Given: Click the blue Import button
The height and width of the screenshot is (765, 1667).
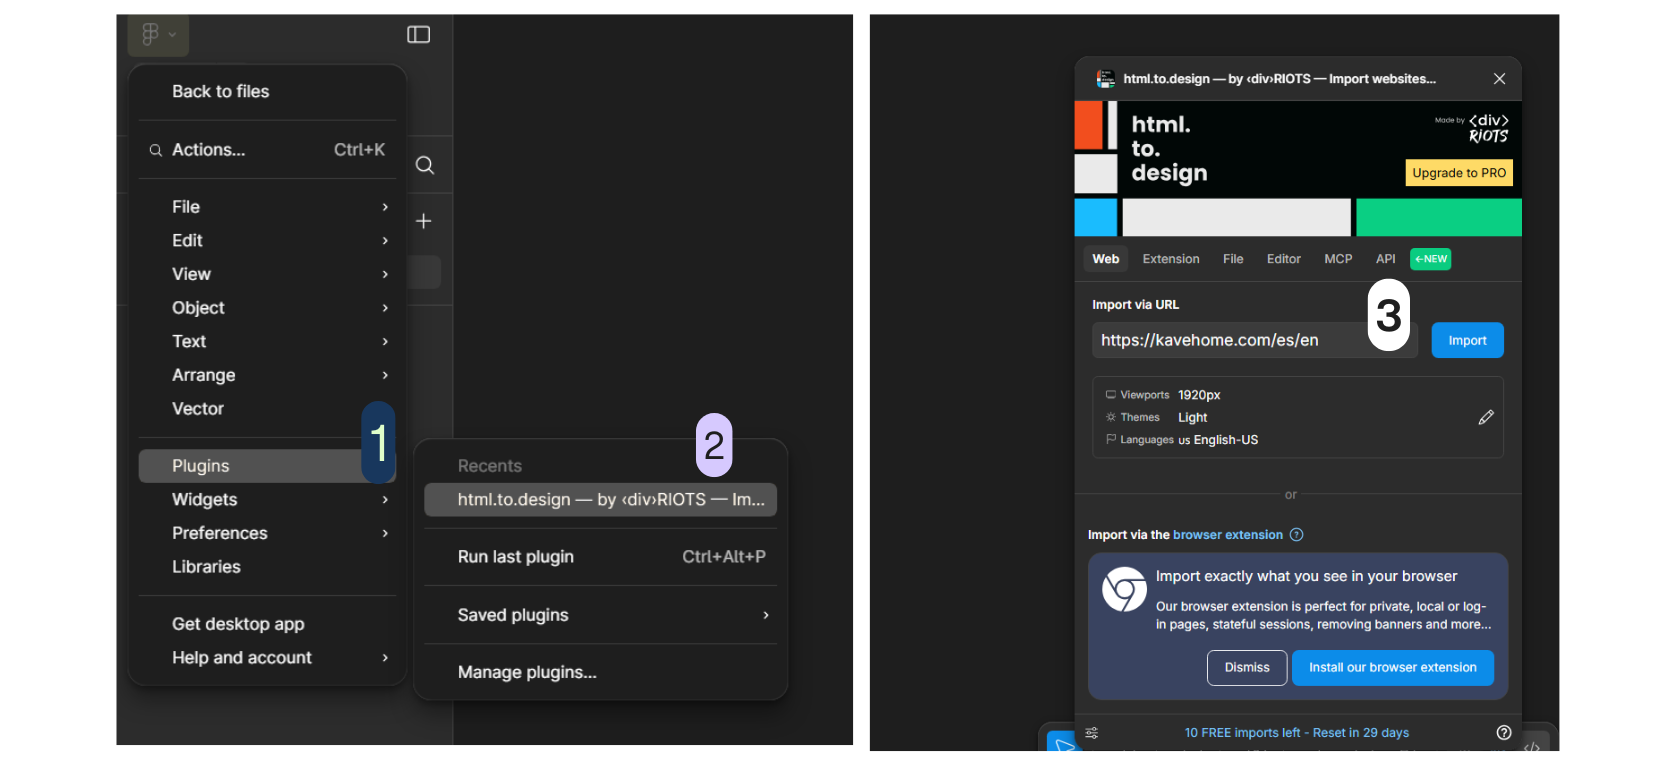Looking at the screenshot, I should click(x=1467, y=340).
